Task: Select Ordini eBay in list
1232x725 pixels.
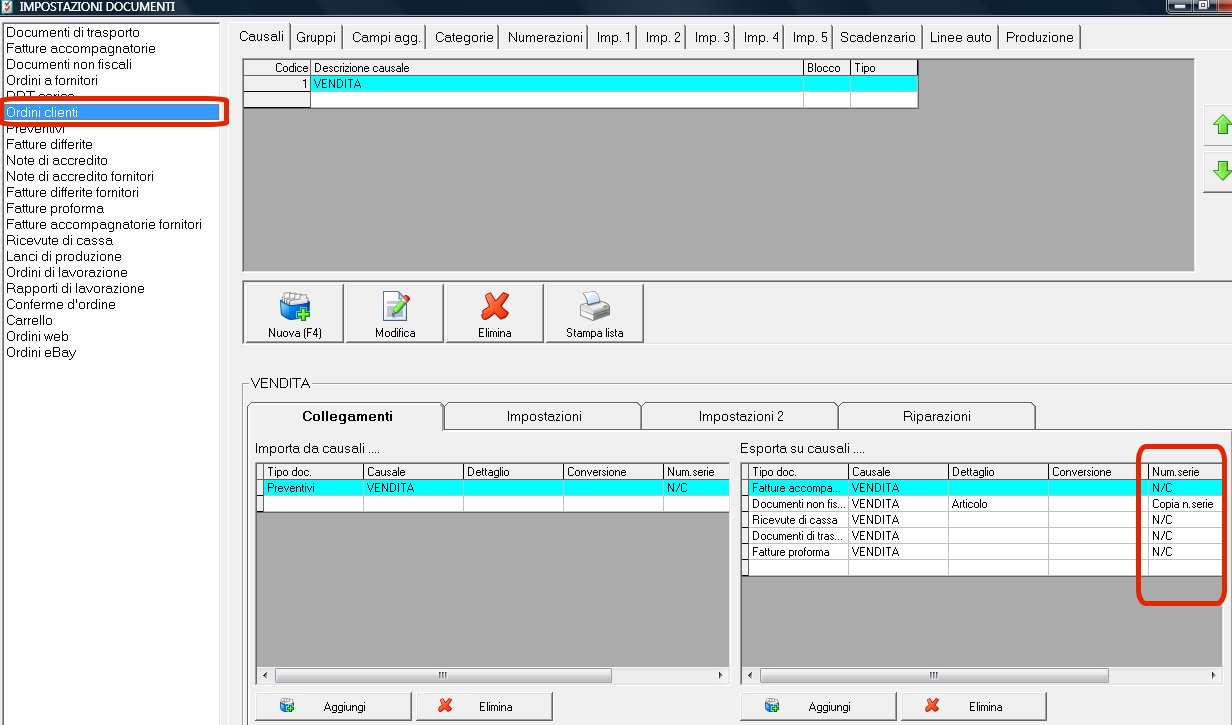Action: tap(41, 352)
